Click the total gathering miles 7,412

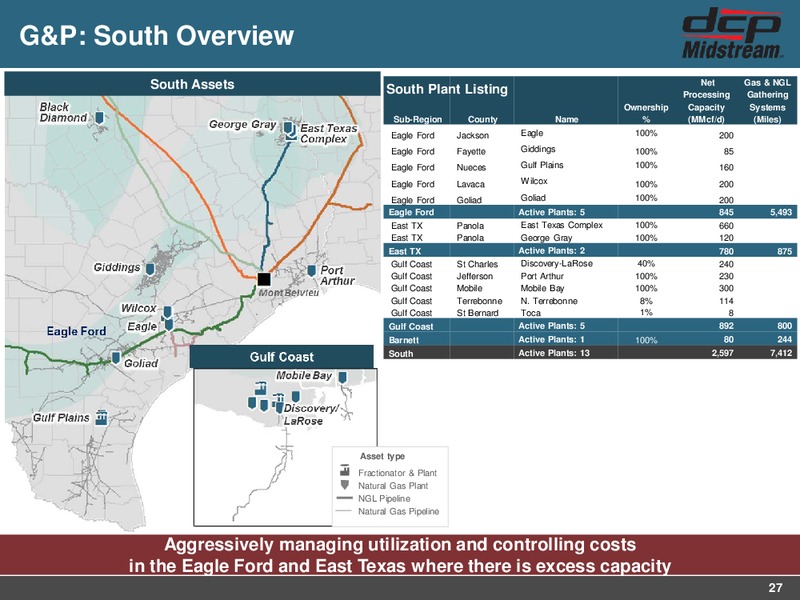click(x=781, y=353)
